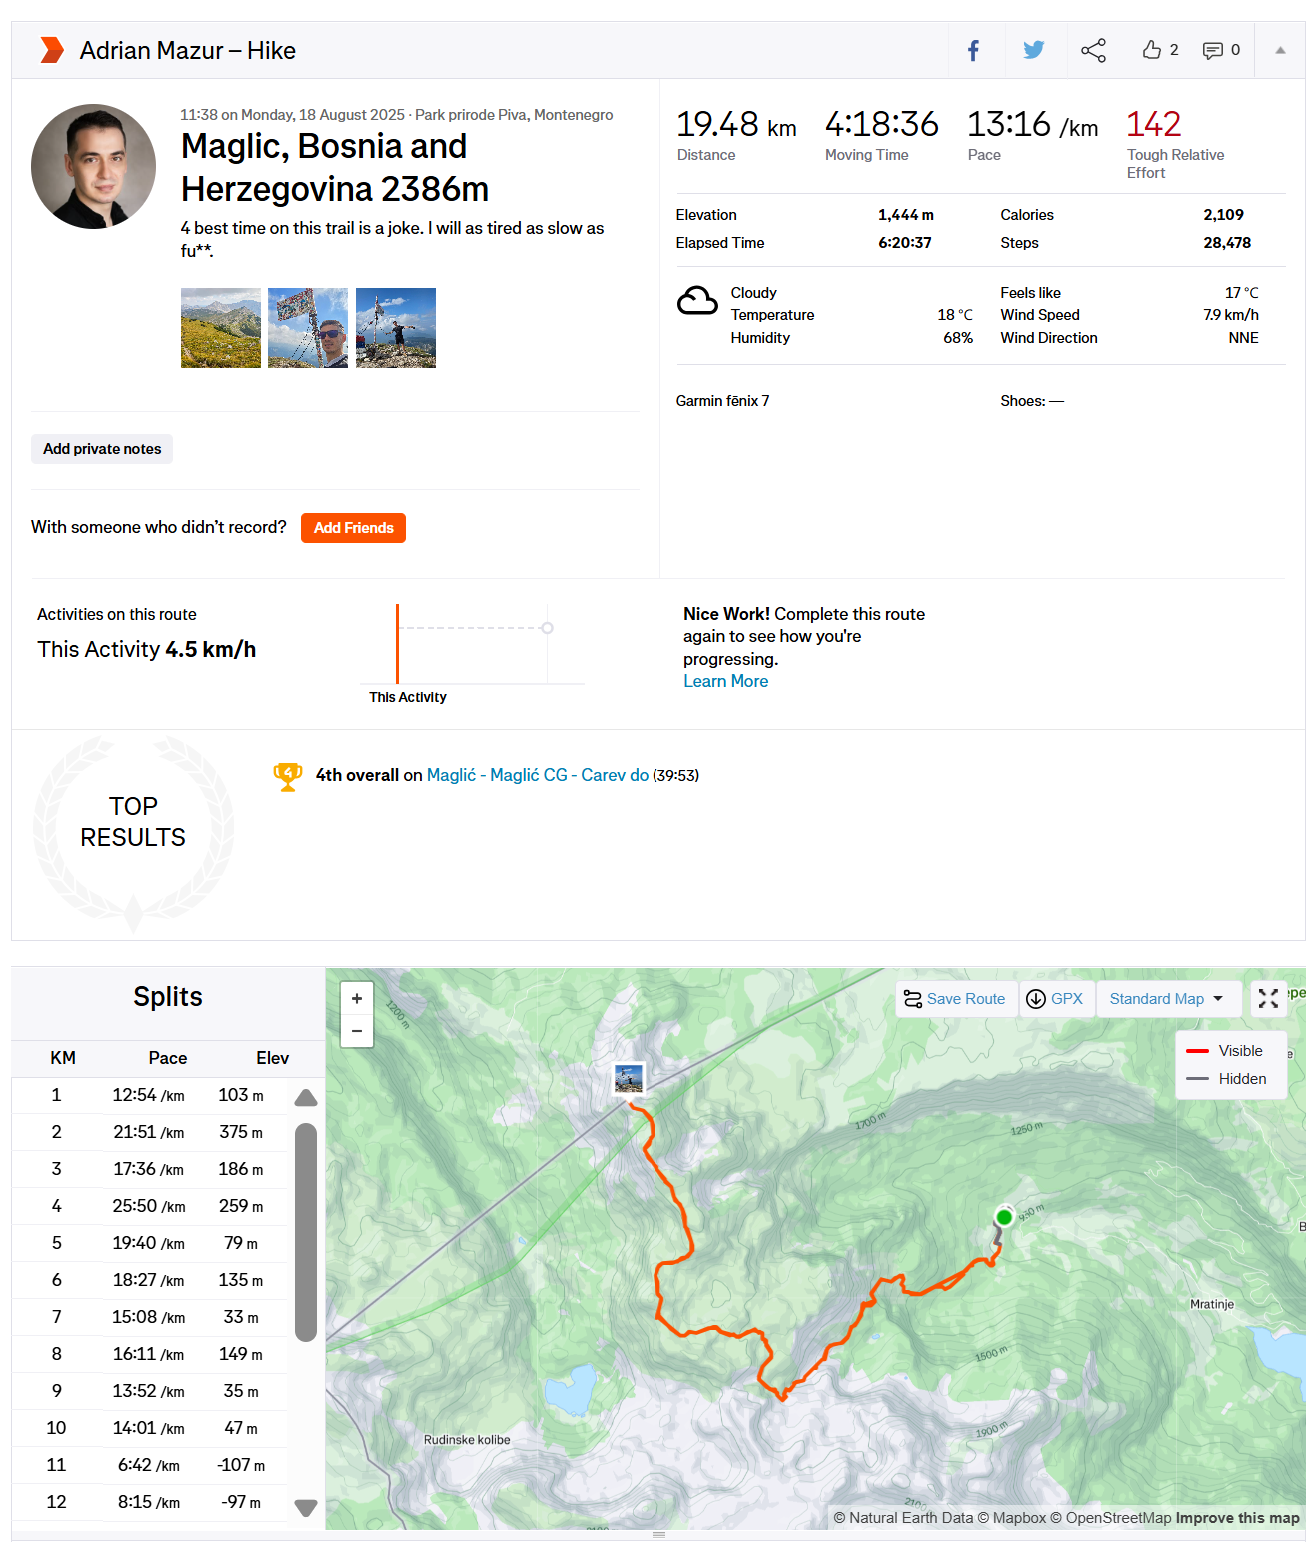Screen dimensions: 1315x1542
Task: Open the first trail photo thumbnail
Action: (220, 327)
